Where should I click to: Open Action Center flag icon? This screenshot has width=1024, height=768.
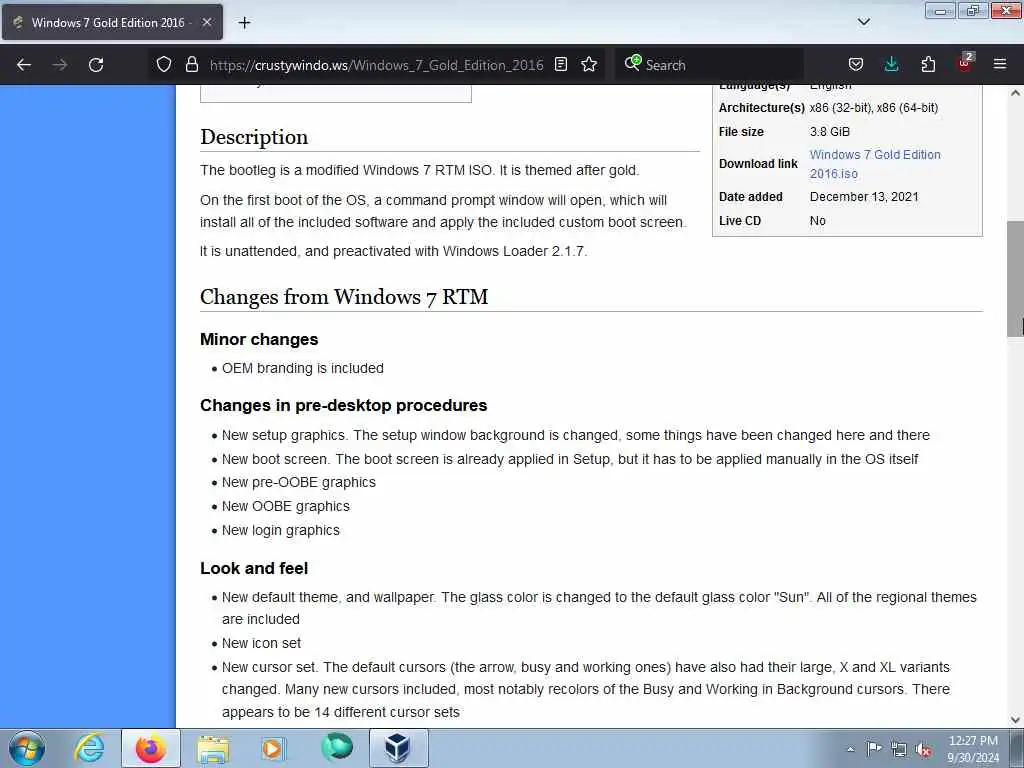coord(874,749)
